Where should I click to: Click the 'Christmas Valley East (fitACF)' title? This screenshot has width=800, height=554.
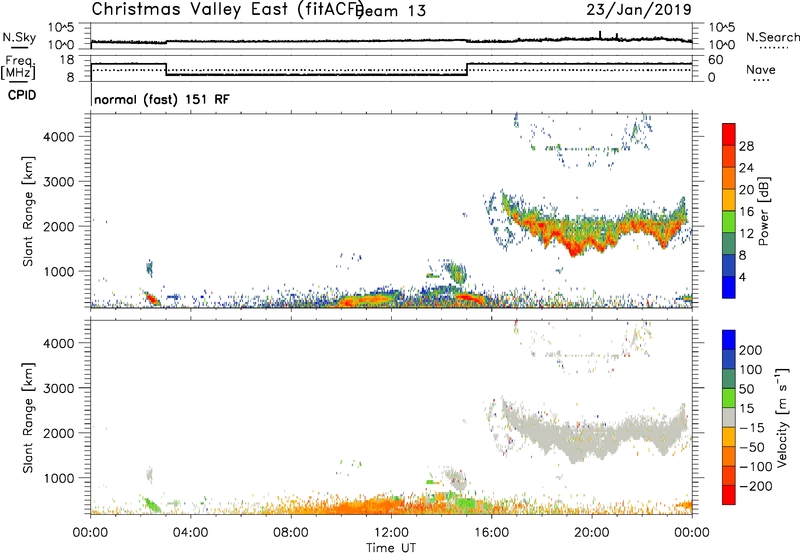(x=227, y=9)
